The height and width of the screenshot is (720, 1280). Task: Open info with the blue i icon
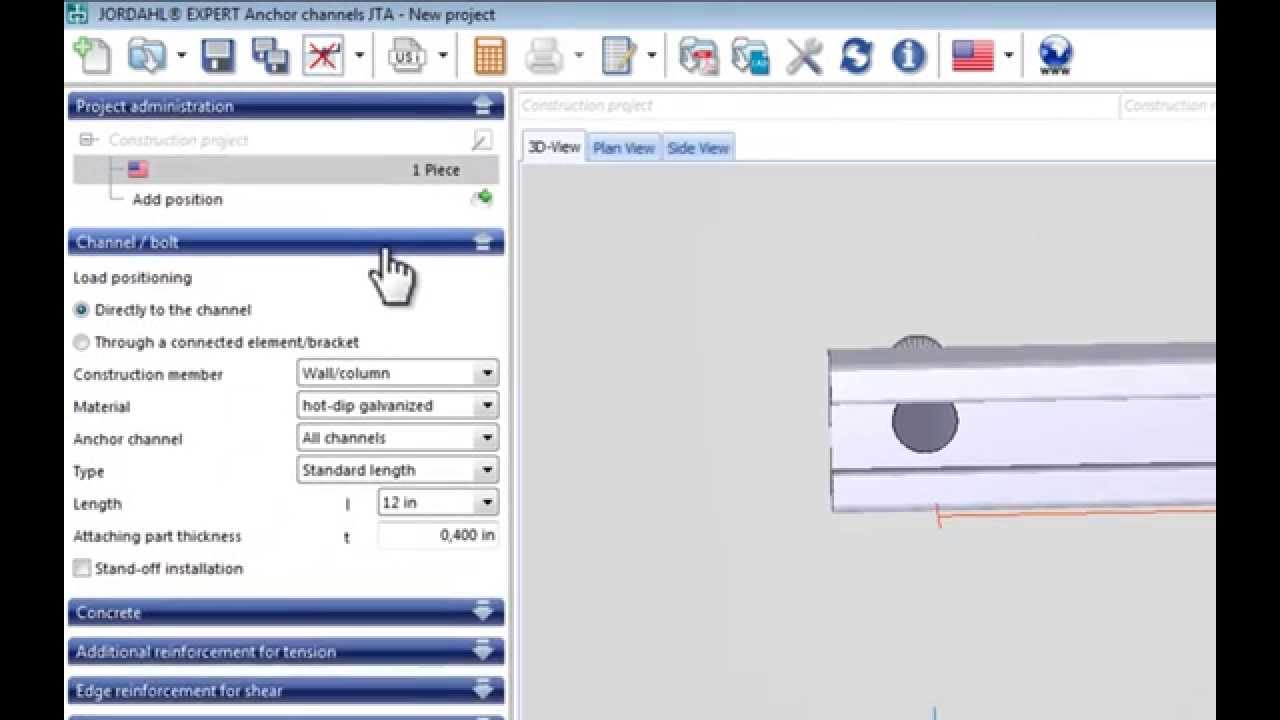(x=908, y=55)
